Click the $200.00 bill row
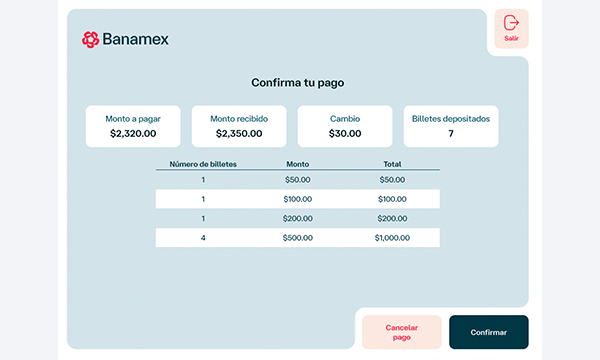Viewport: 600px width, 360px height. point(298,218)
